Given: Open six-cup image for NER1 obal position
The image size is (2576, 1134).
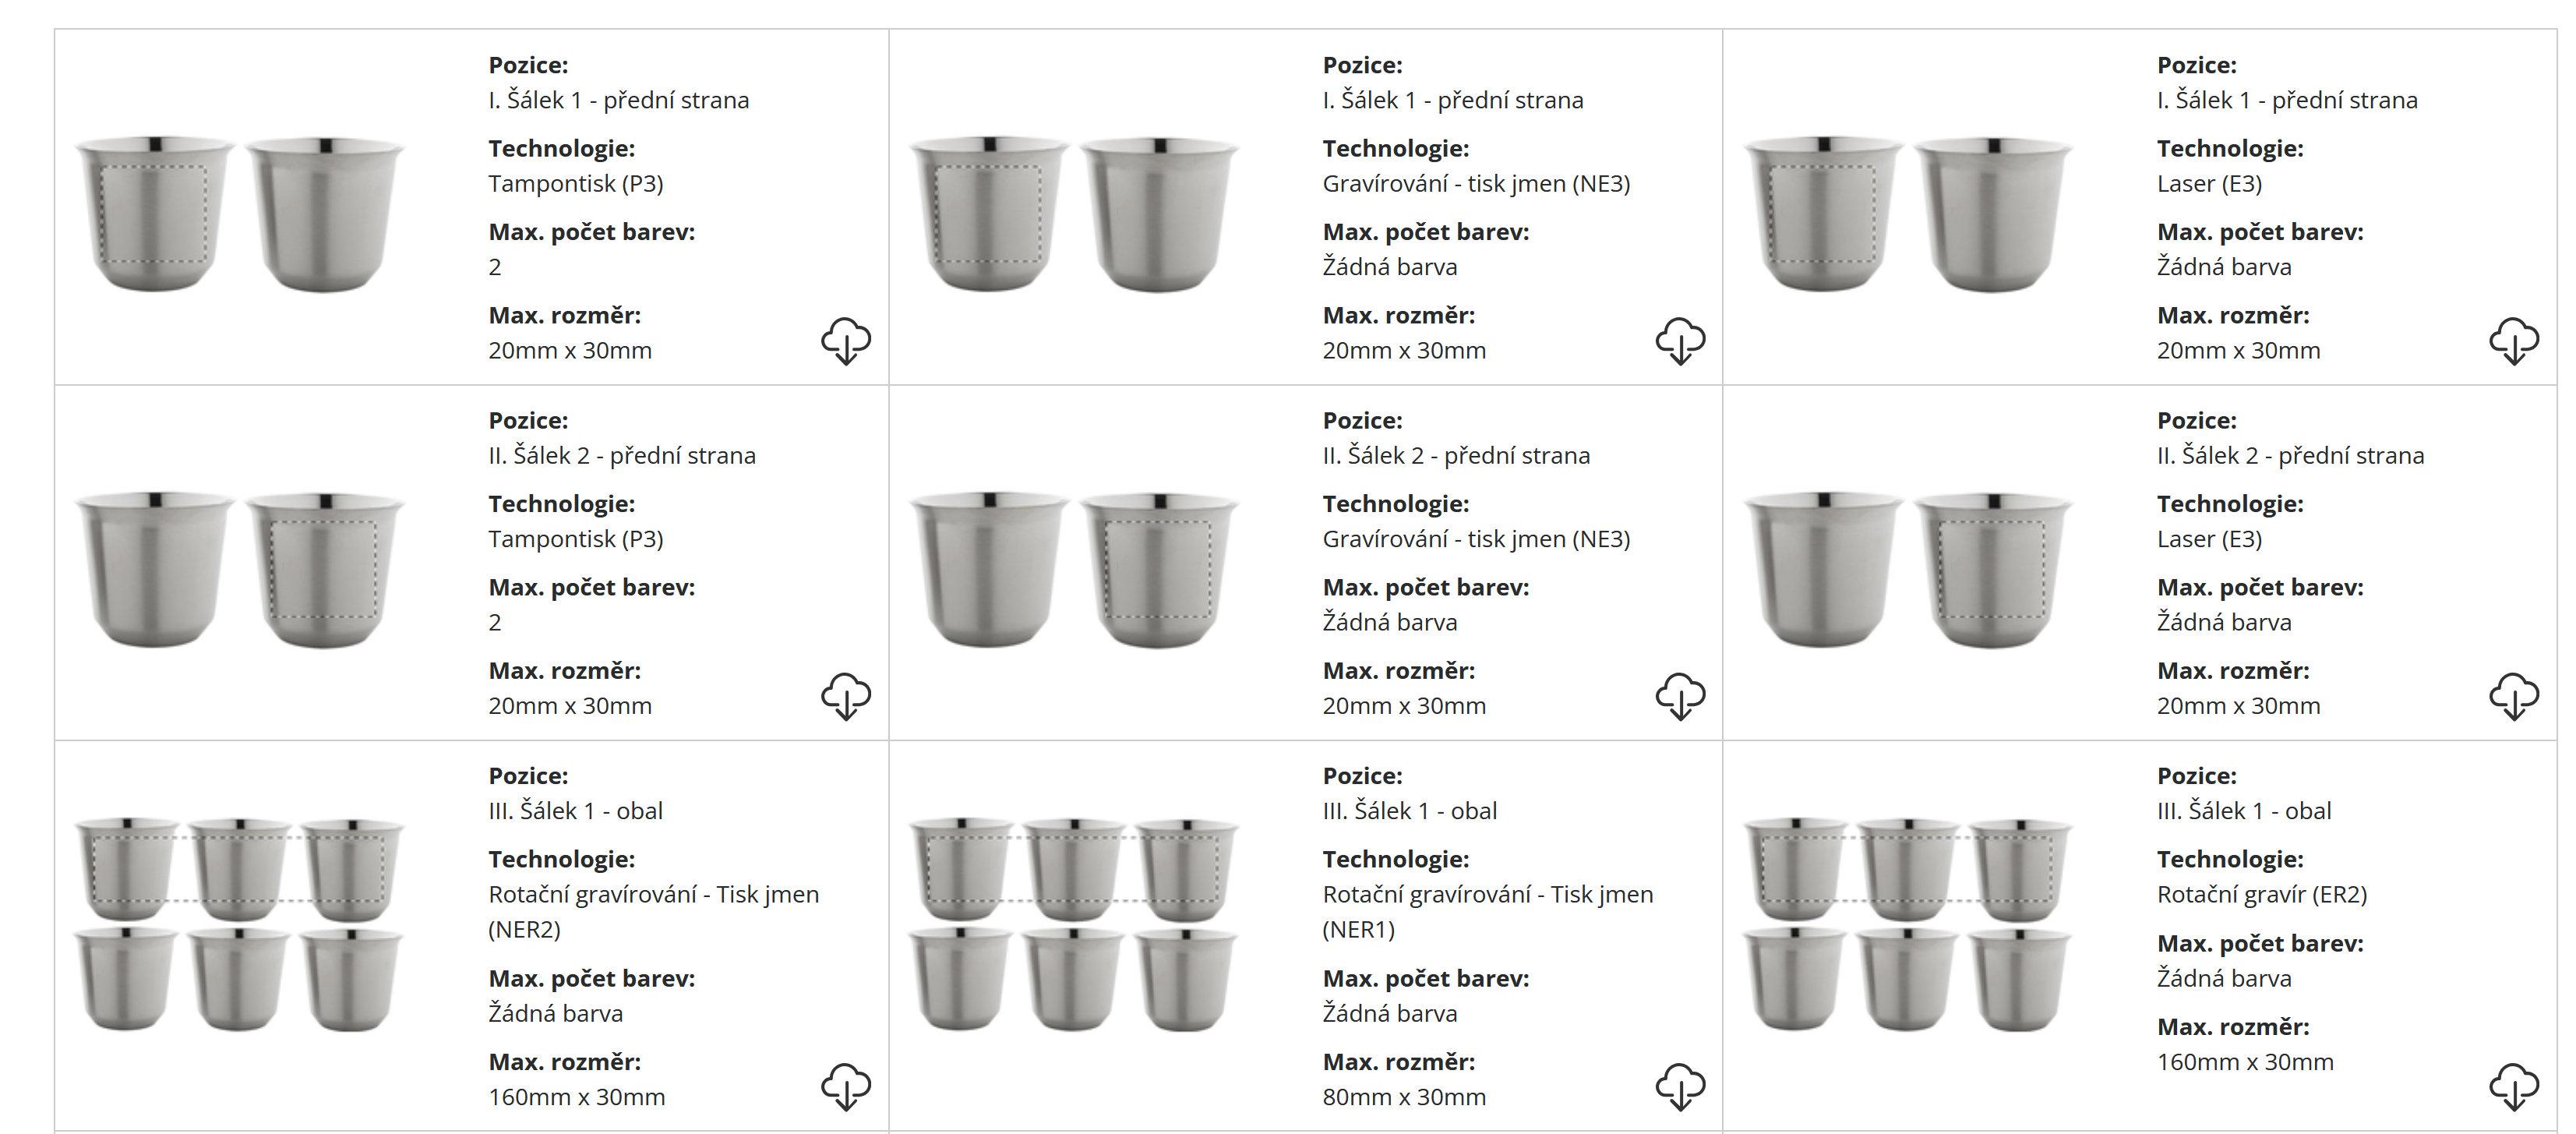Looking at the screenshot, I should 1074,925.
